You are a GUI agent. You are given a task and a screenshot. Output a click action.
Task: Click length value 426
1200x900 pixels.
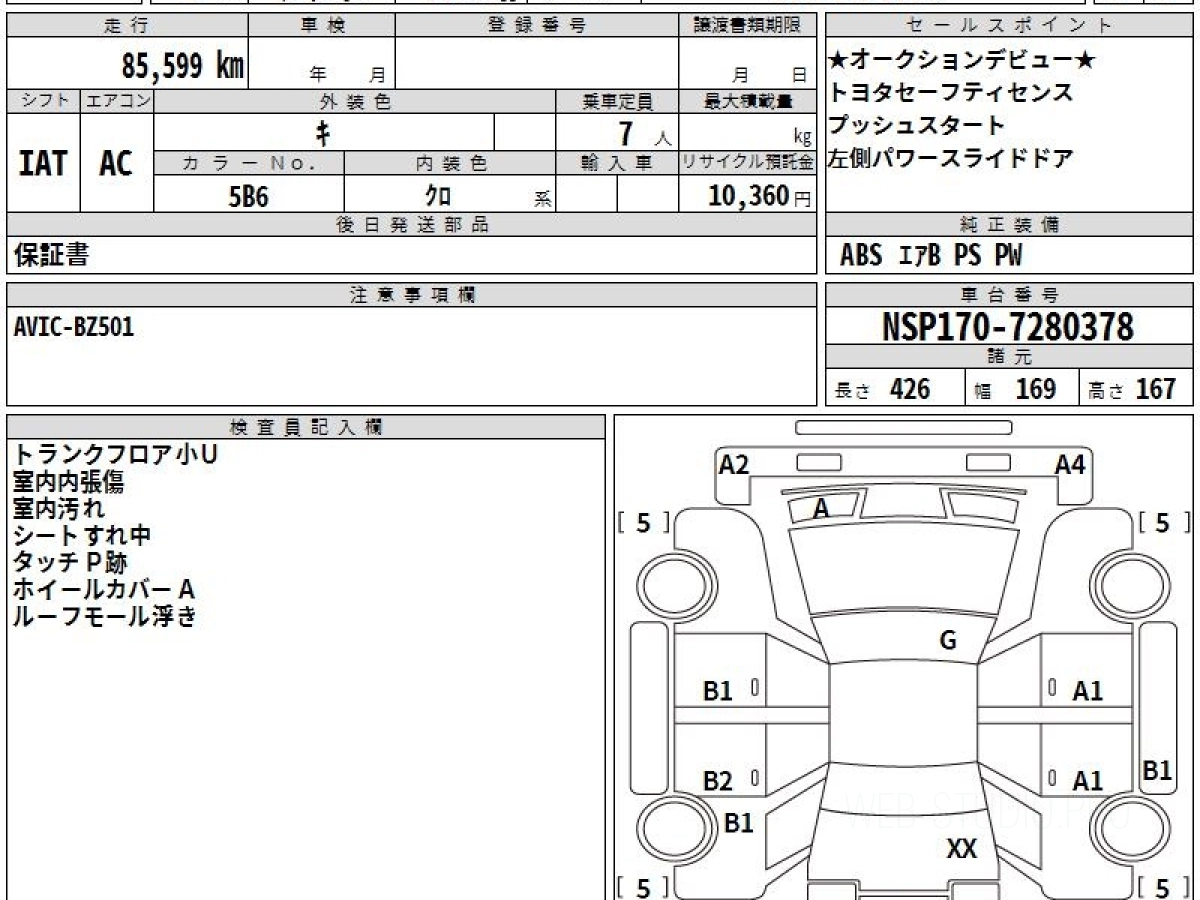[910, 389]
